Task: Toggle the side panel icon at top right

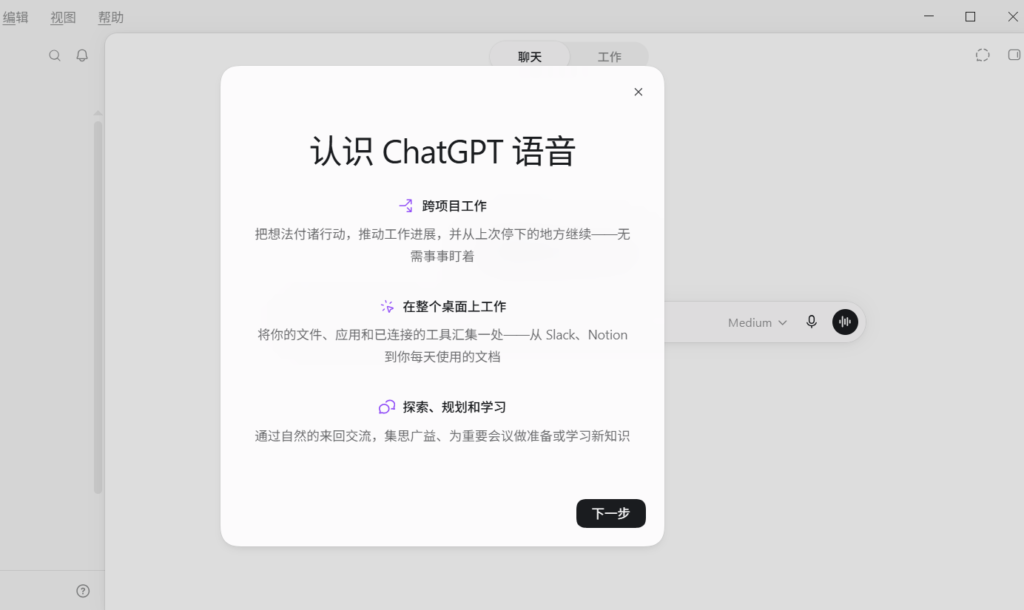Action: (x=1014, y=55)
